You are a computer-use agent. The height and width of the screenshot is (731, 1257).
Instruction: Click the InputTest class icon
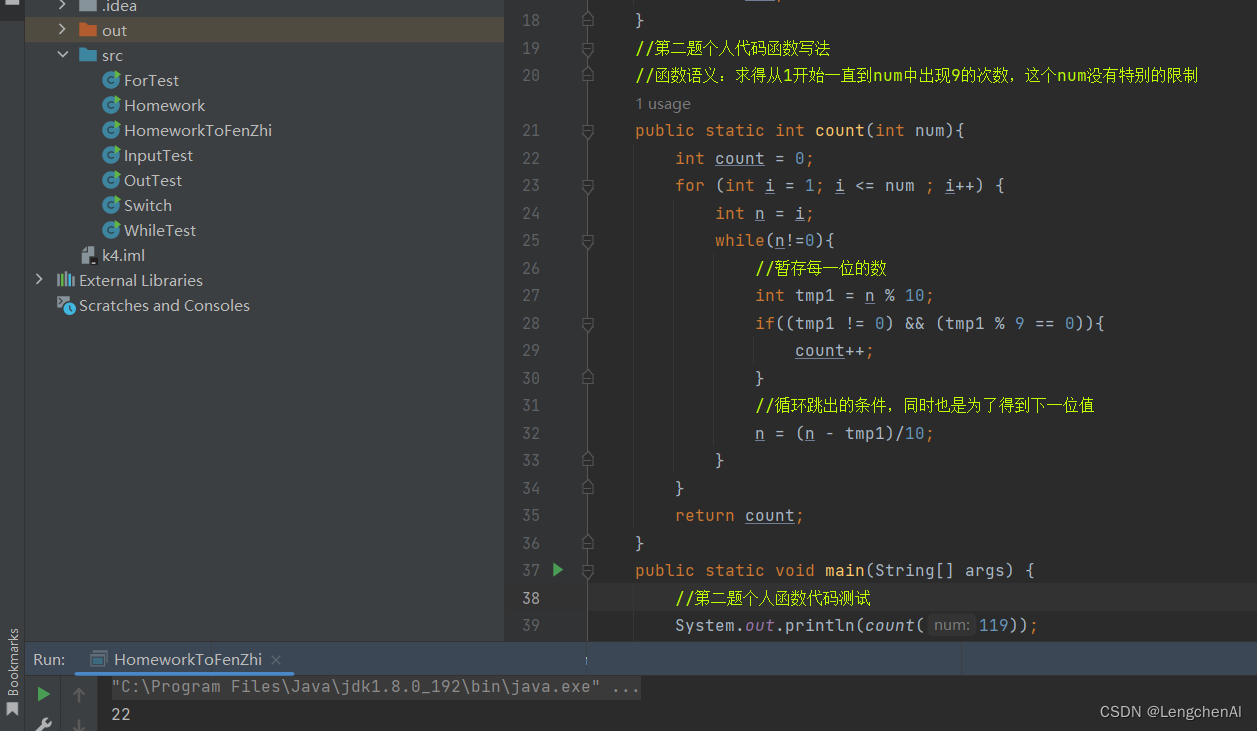click(111, 155)
